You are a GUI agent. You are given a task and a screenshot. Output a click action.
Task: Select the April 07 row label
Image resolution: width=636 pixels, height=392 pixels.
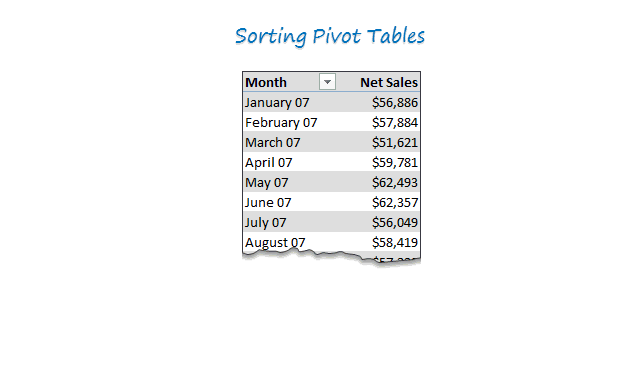coord(269,163)
